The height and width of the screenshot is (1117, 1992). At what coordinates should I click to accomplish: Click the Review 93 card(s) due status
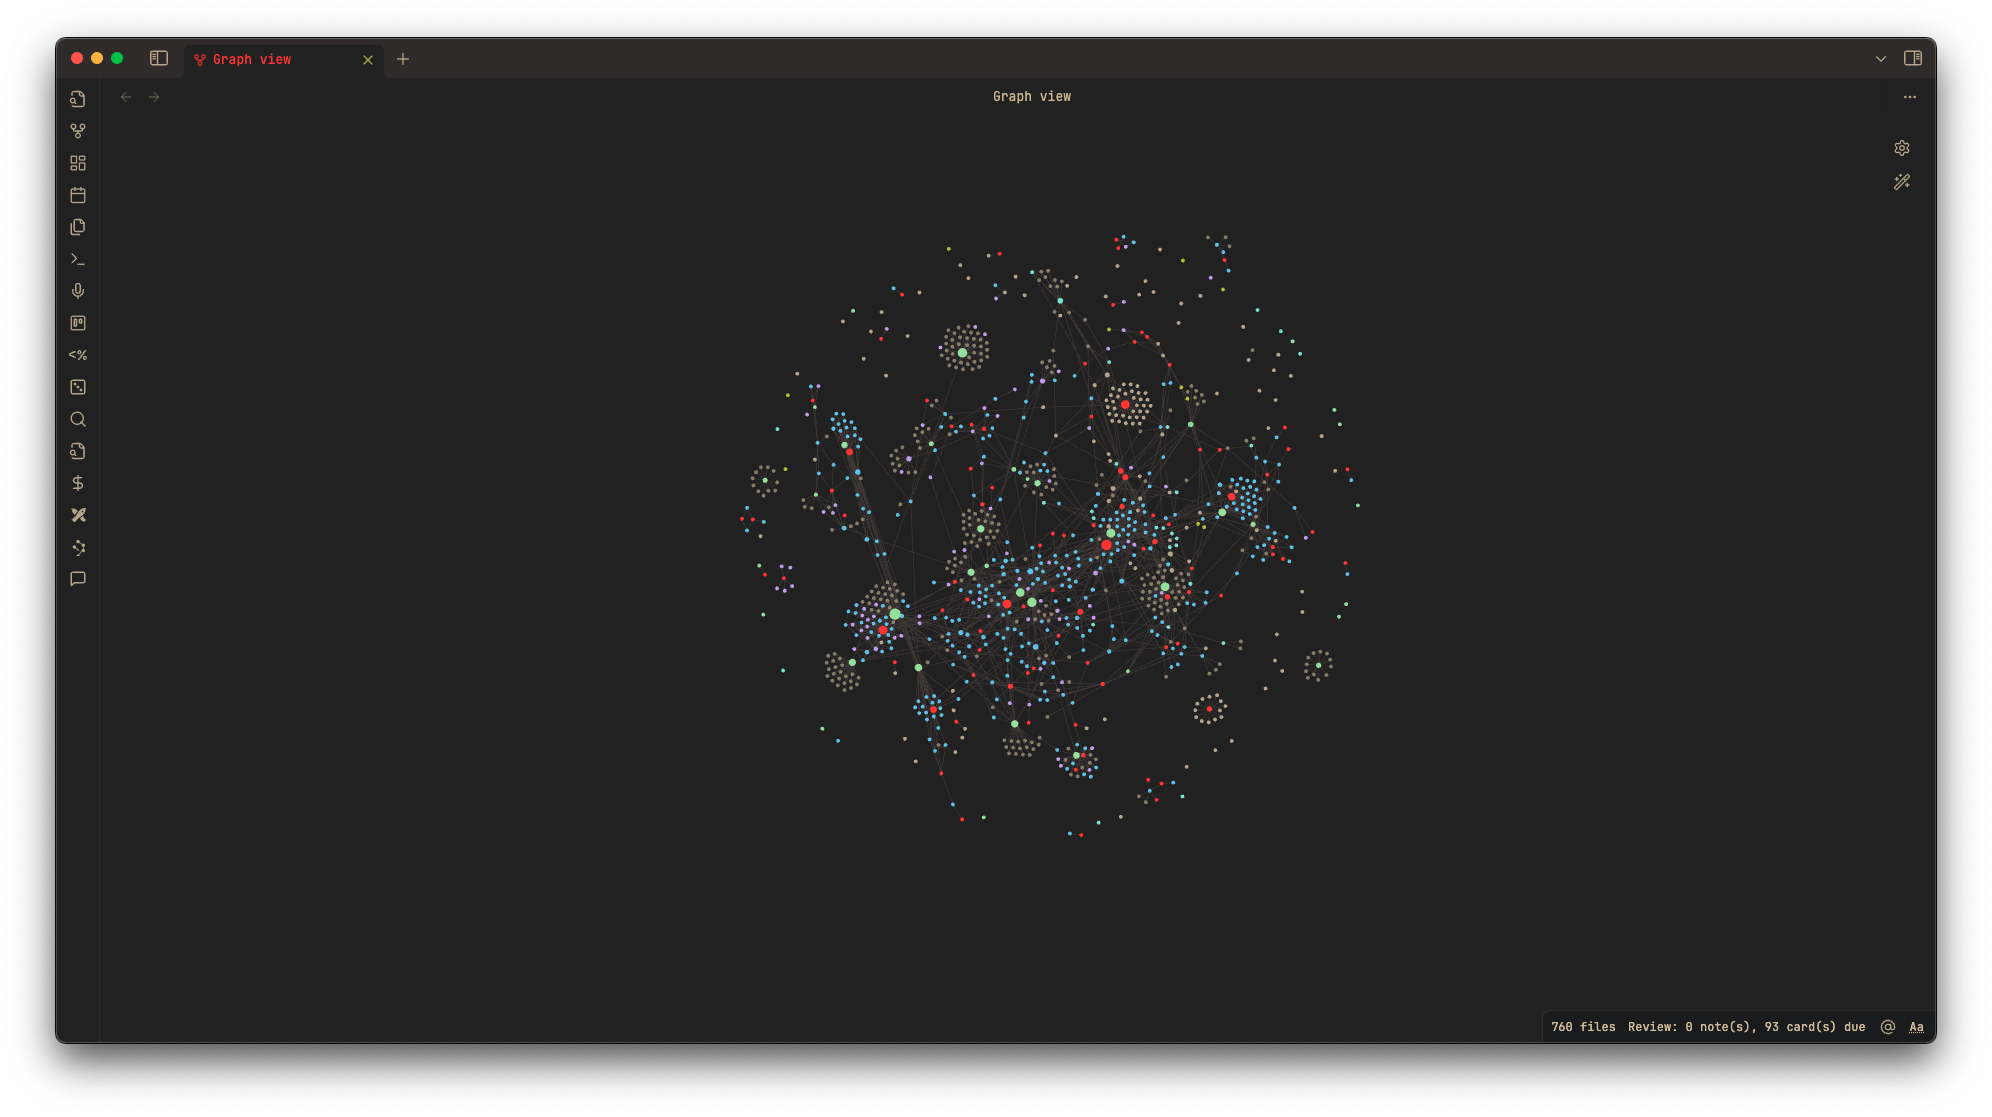coord(1746,1027)
